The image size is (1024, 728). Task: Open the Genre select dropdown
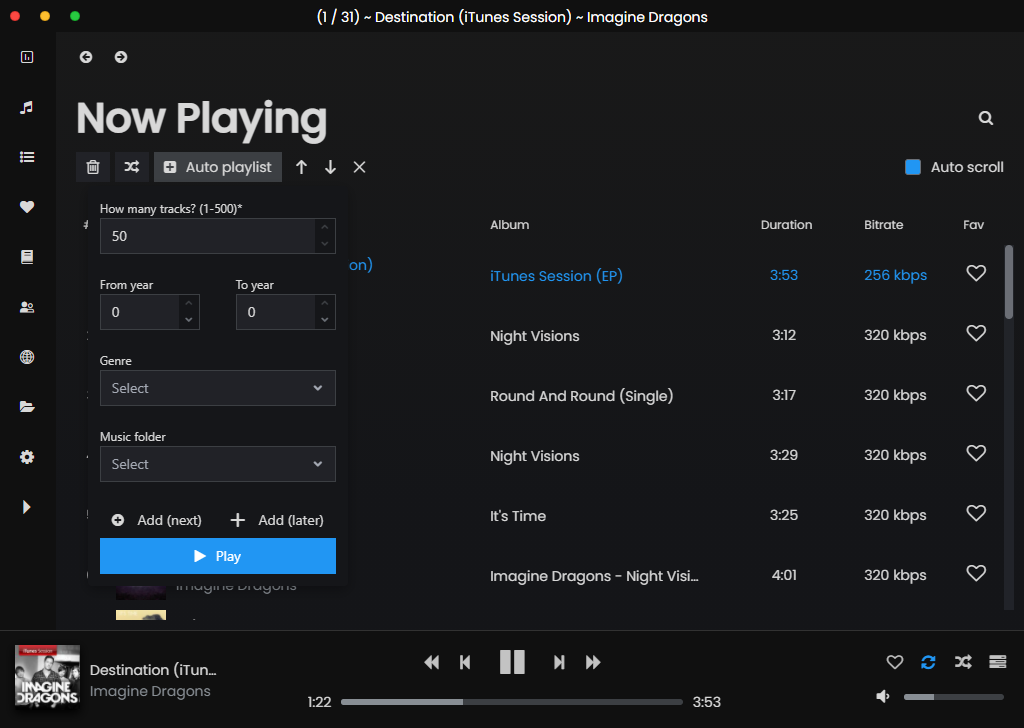217,388
